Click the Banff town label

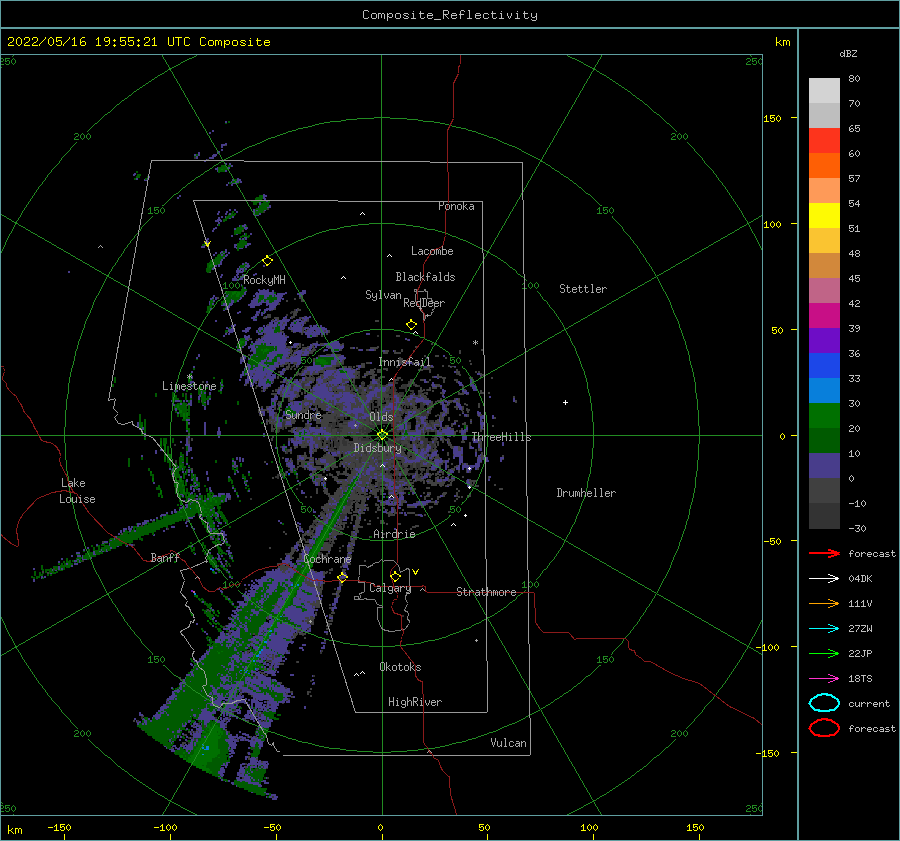(165, 557)
